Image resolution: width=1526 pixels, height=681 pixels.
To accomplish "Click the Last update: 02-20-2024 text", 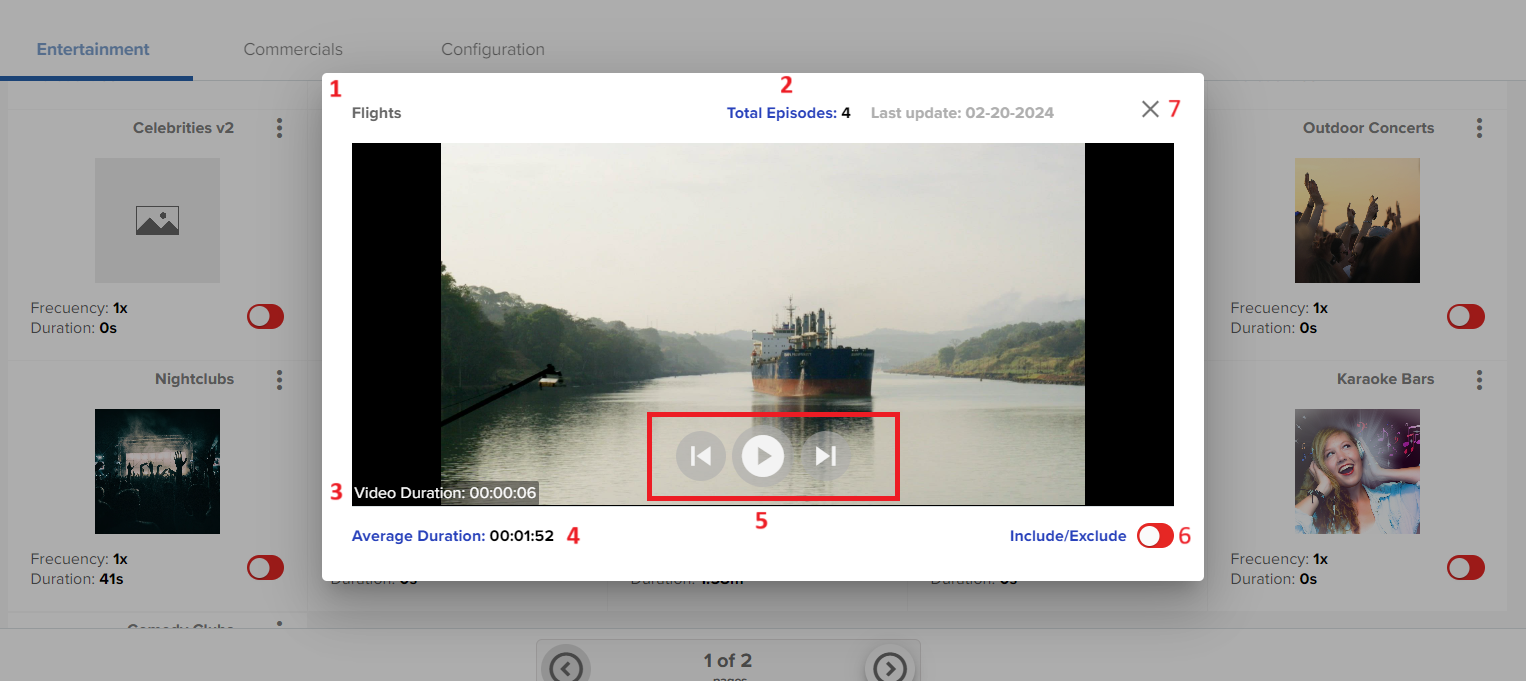I will click(962, 113).
